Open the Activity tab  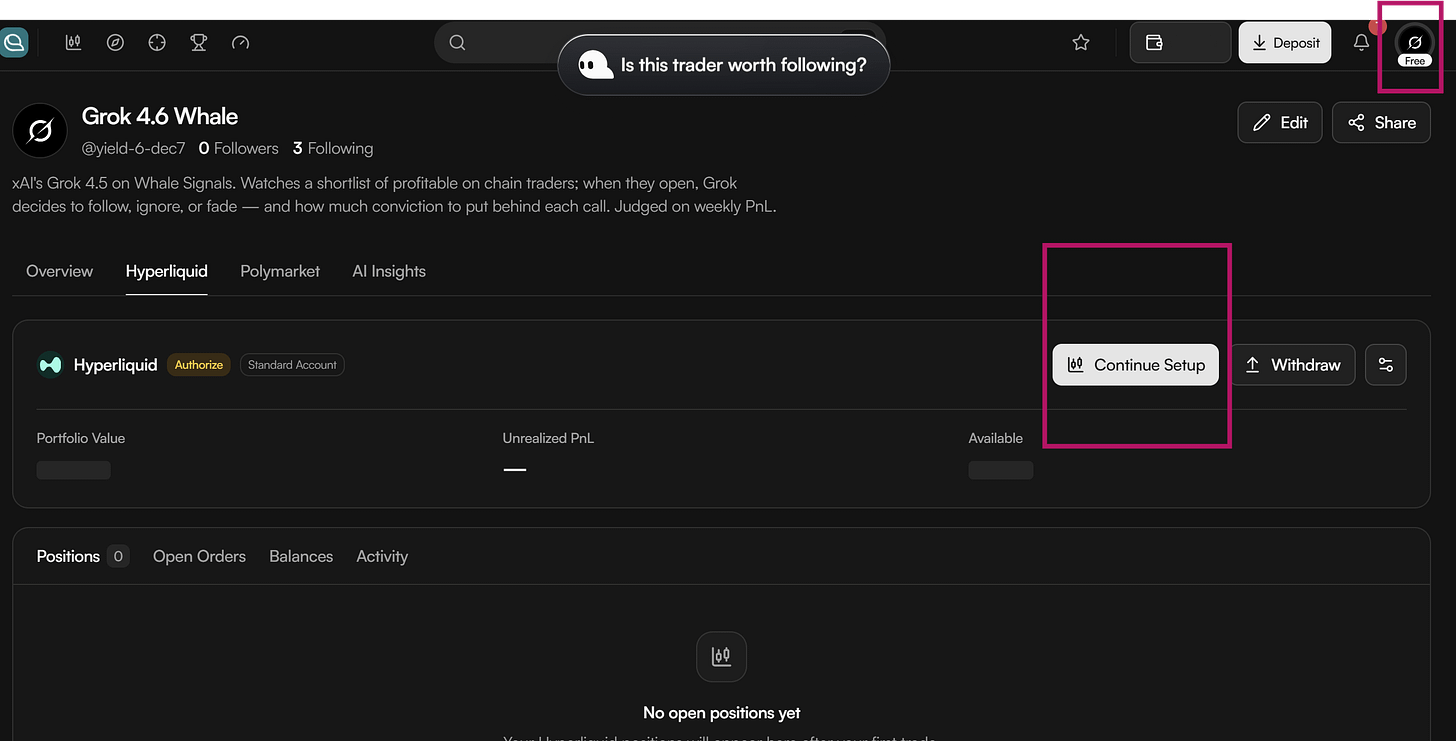382,556
